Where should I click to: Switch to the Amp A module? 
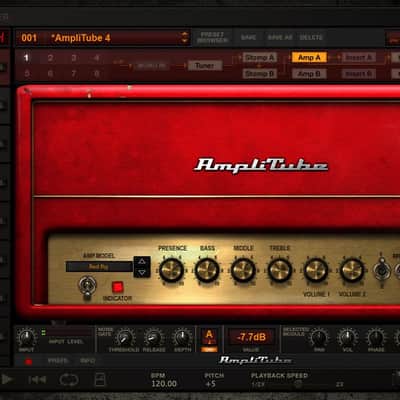click(309, 58)
